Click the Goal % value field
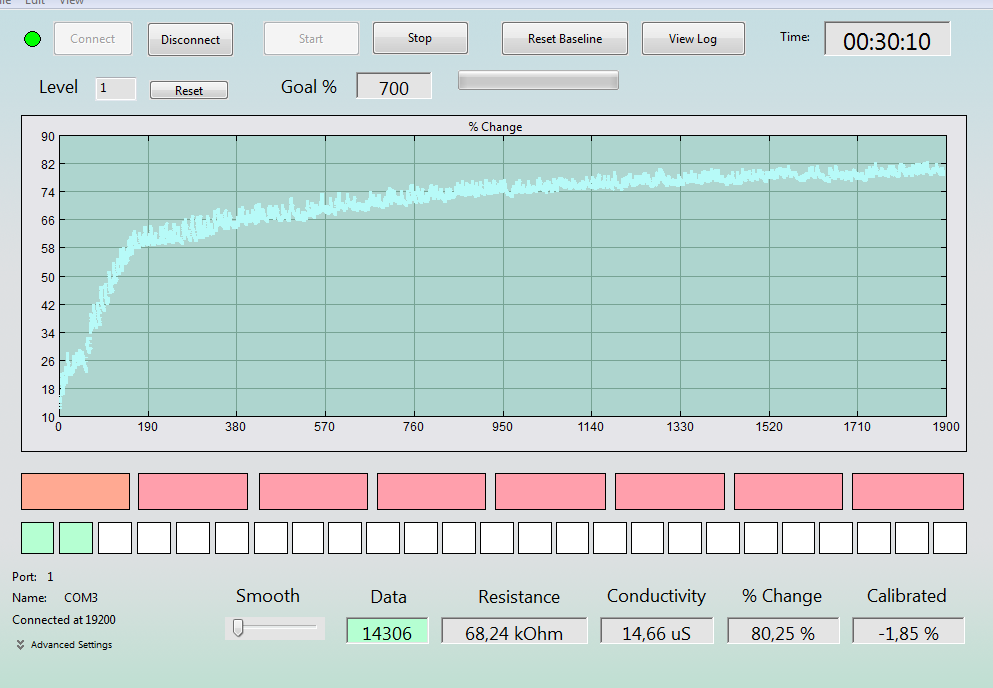993x688 pixels. tap(394, 86)
